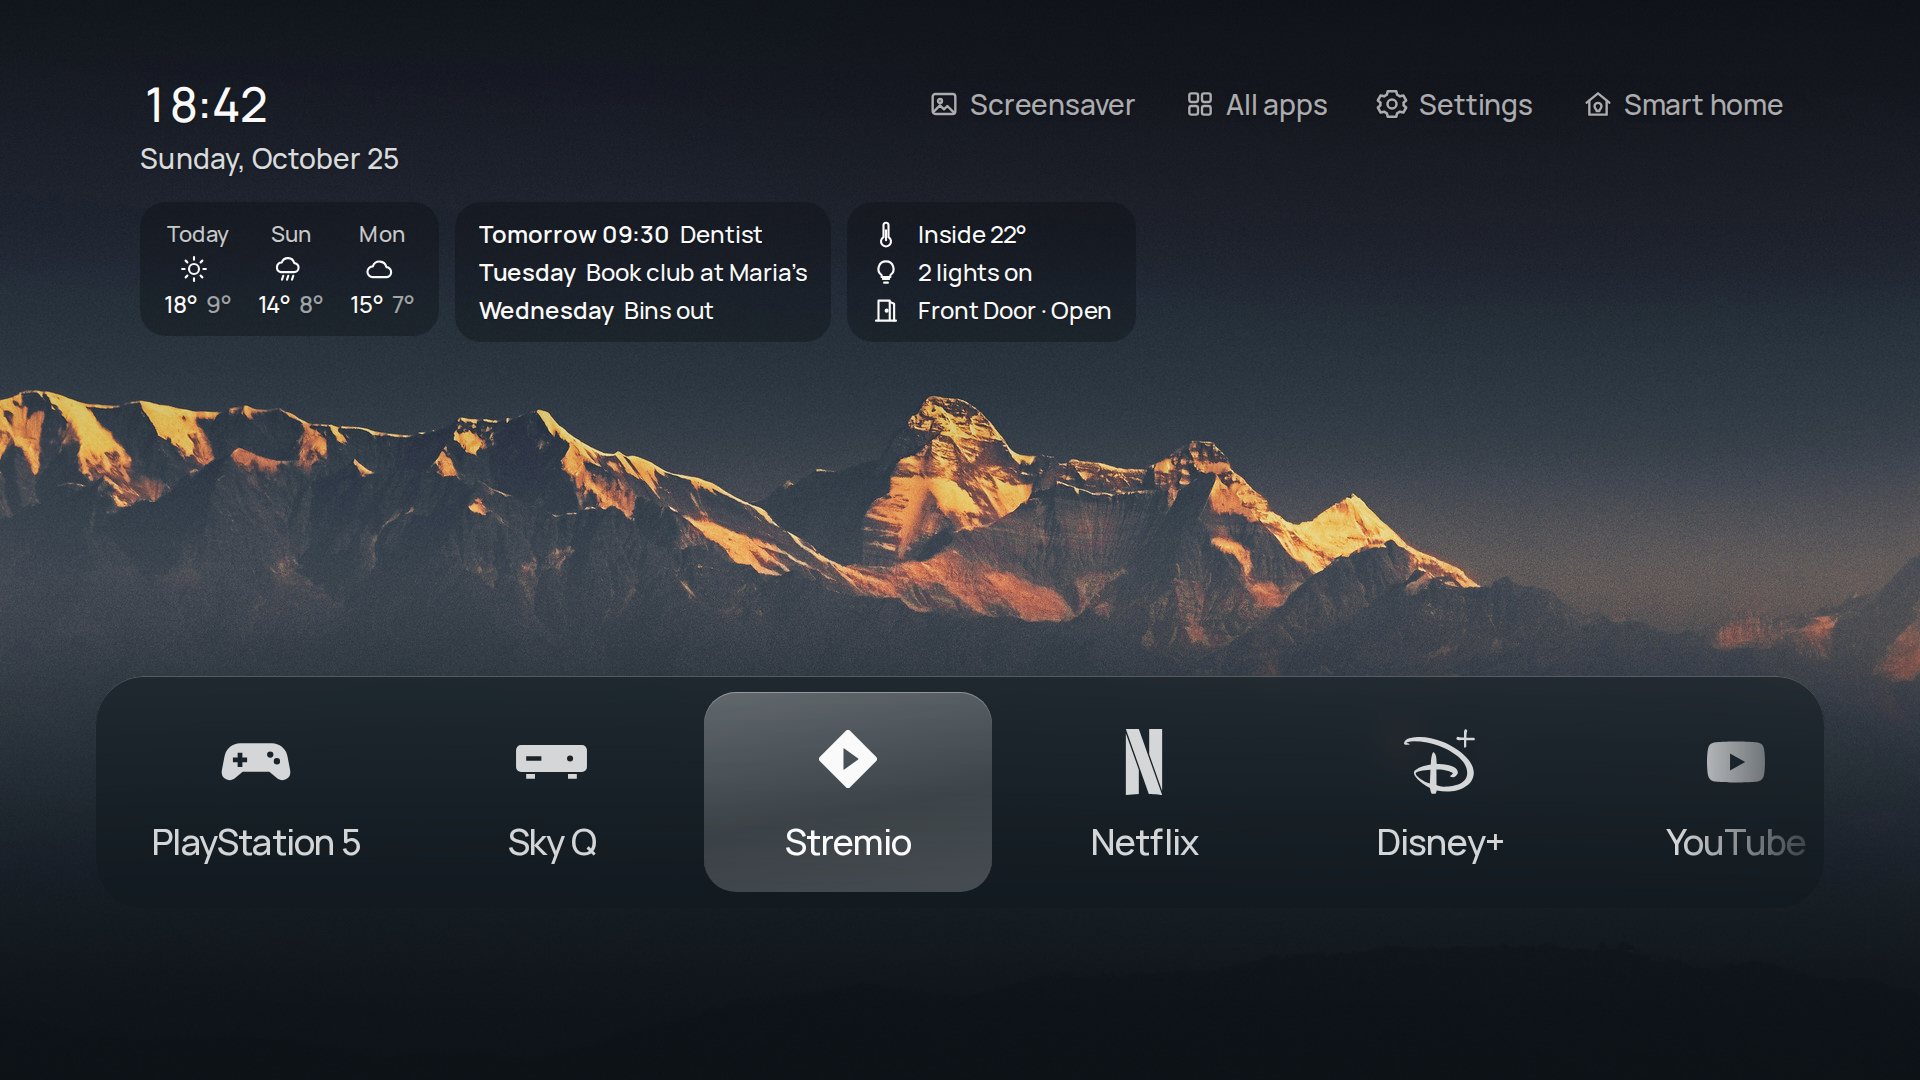This screenshot has height=1080, width=1920.
Task: Select the PlayStation 5 label
Action: (256, 843)
